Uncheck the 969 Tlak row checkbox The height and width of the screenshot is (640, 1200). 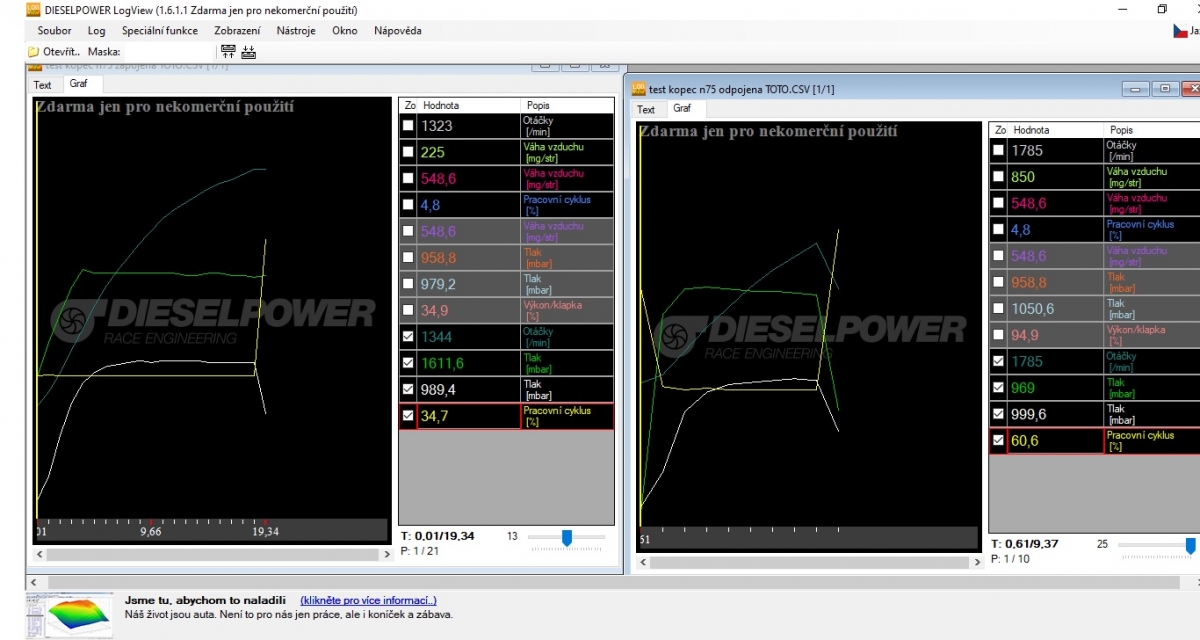pos(998,388)
